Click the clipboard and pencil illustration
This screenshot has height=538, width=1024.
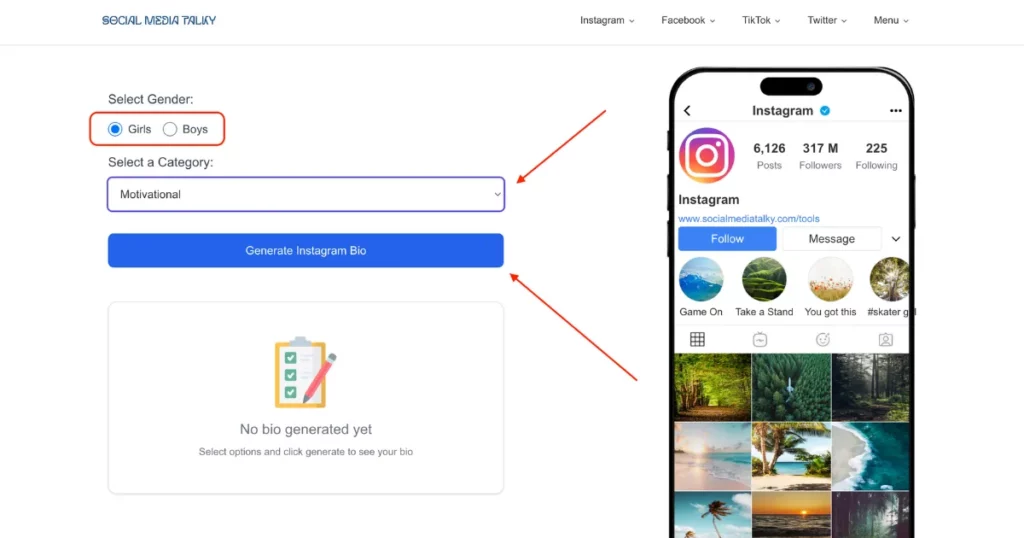click(x=306, y=373)
